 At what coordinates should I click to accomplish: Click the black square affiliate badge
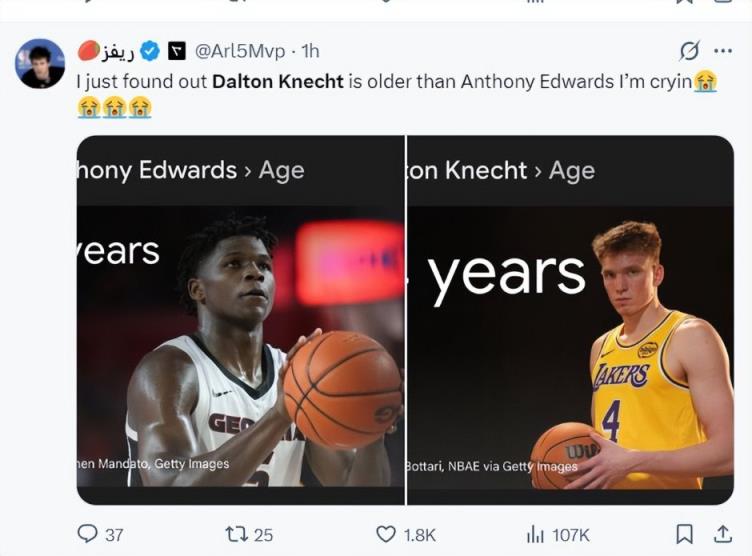pos(176,50)
